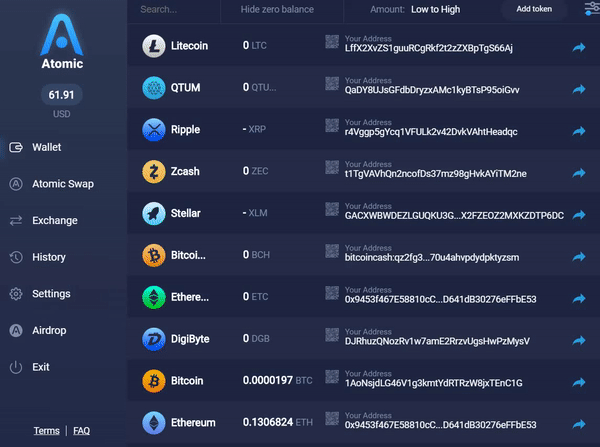This screenshot has height=447, width=600.
Task: Select the bitcoincash:qz2fg3... address
Action: click(x=432, y=258)
